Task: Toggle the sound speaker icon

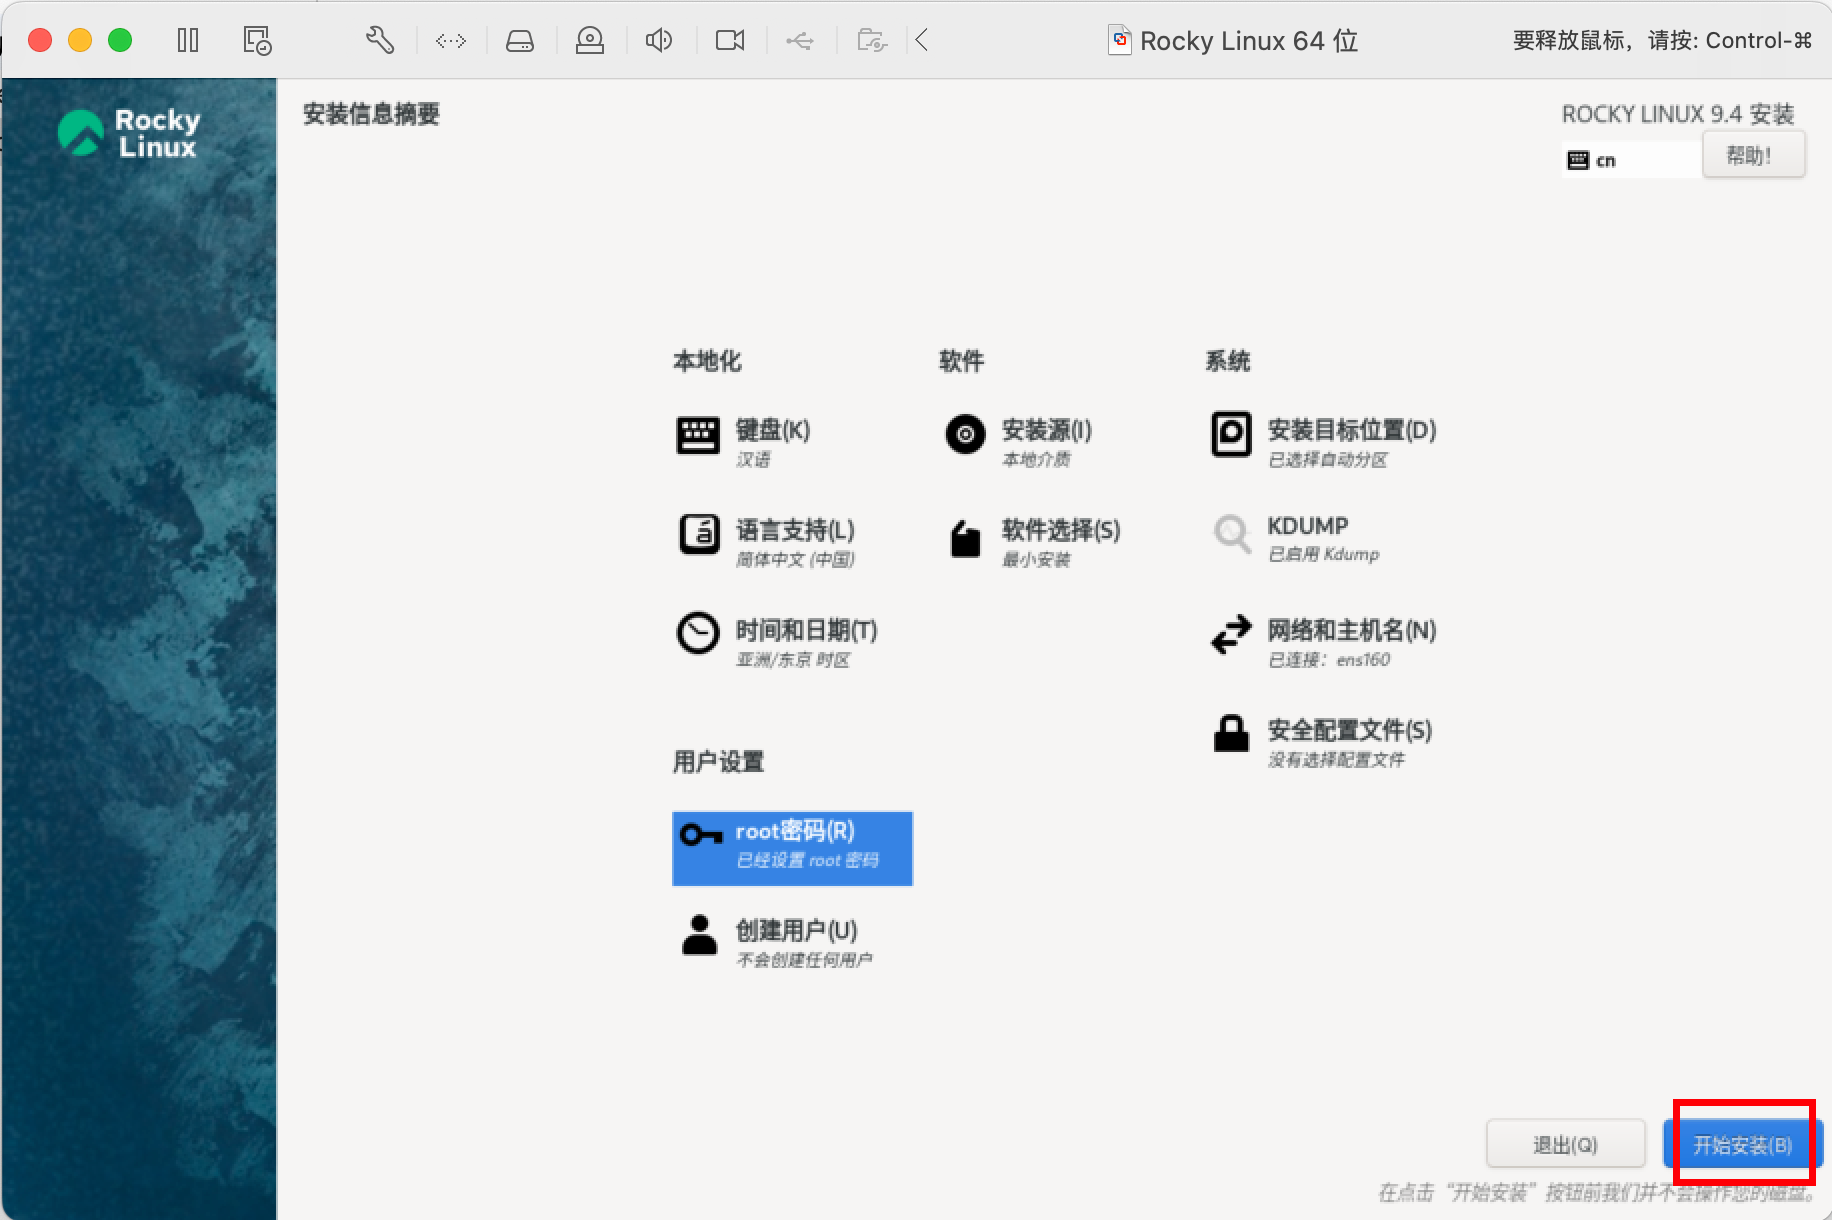Action: [x=658, y=40]
